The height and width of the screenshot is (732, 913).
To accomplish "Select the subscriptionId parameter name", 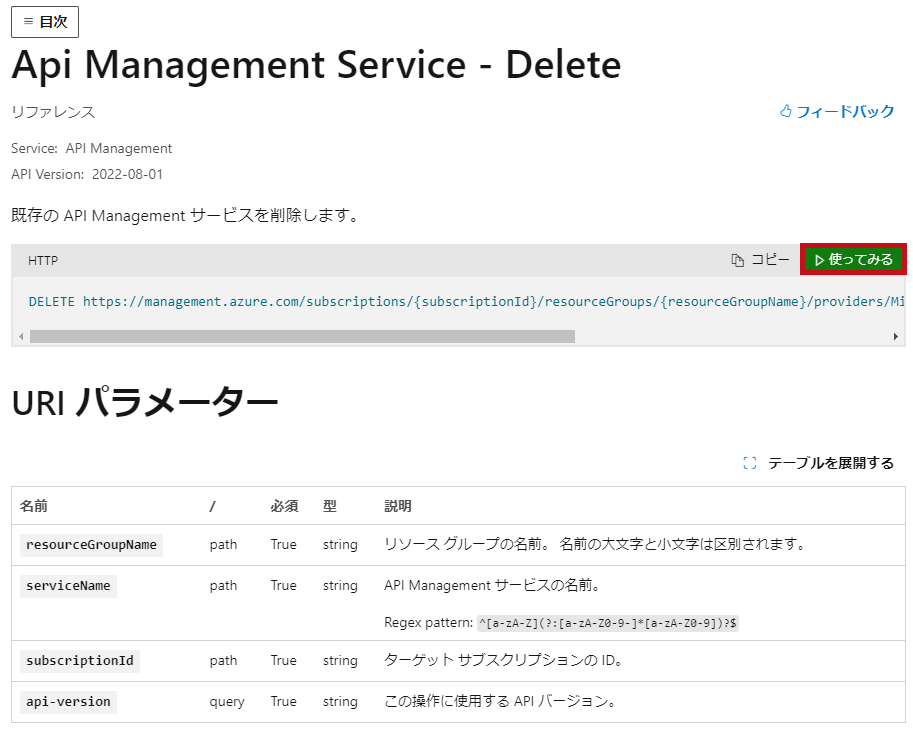I will (80, 661).
